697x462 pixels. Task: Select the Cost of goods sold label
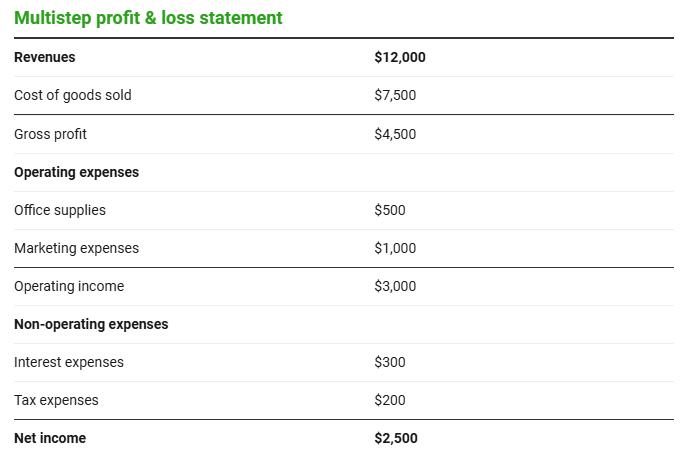click(73, 95)
